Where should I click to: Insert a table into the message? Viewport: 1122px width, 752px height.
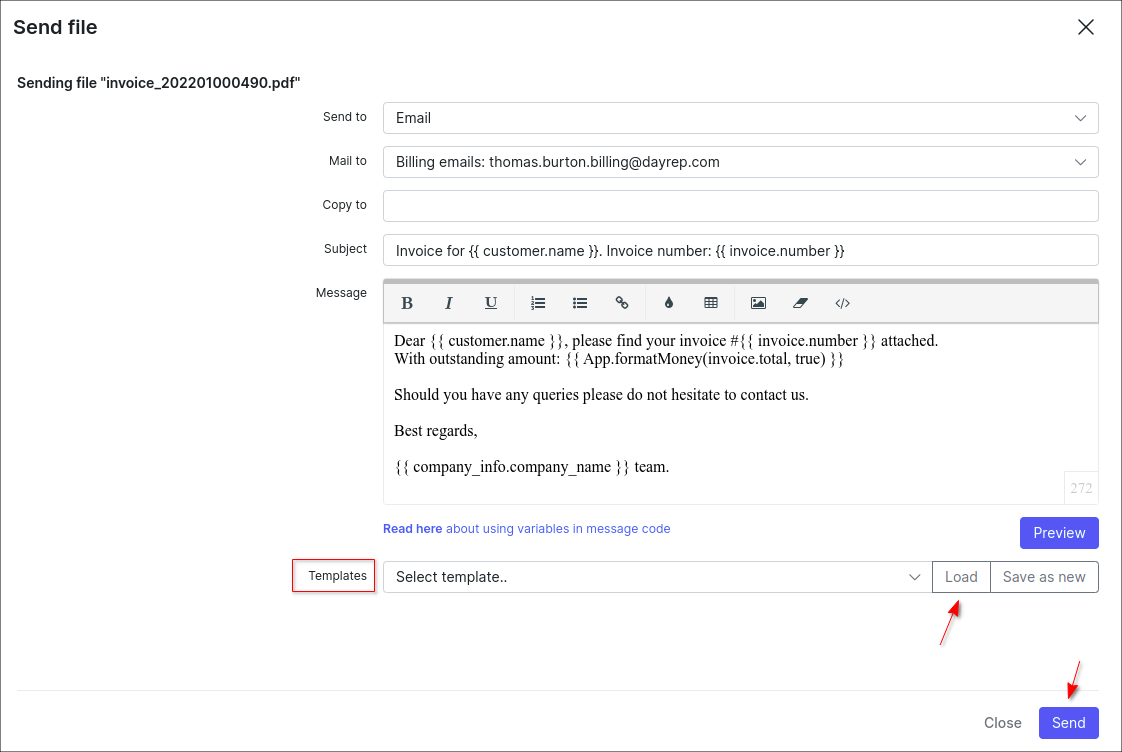[x=711, y=303]
